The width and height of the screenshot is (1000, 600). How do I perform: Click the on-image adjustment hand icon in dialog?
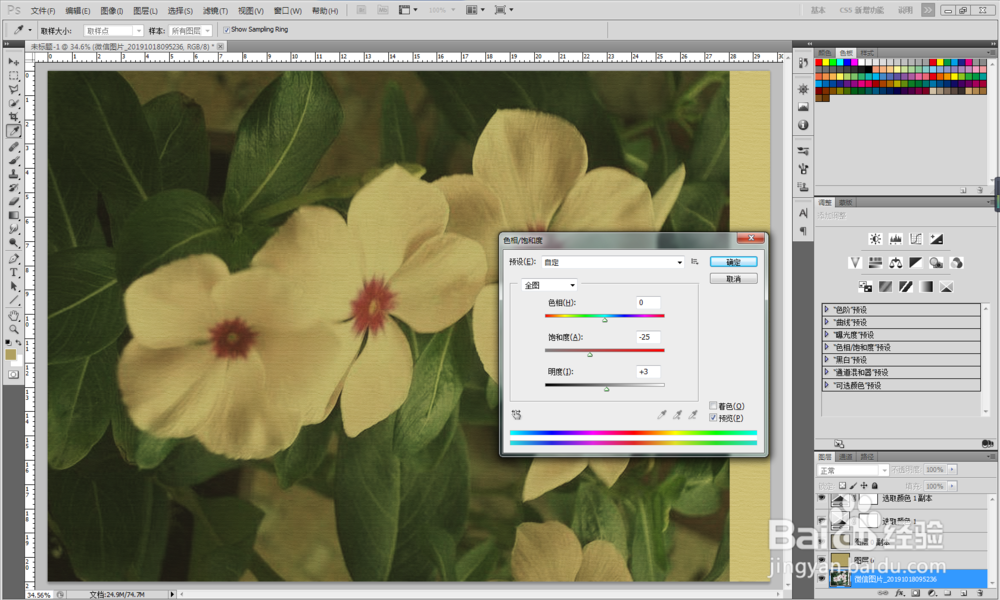pyautogui.click(x=516, y=413)
